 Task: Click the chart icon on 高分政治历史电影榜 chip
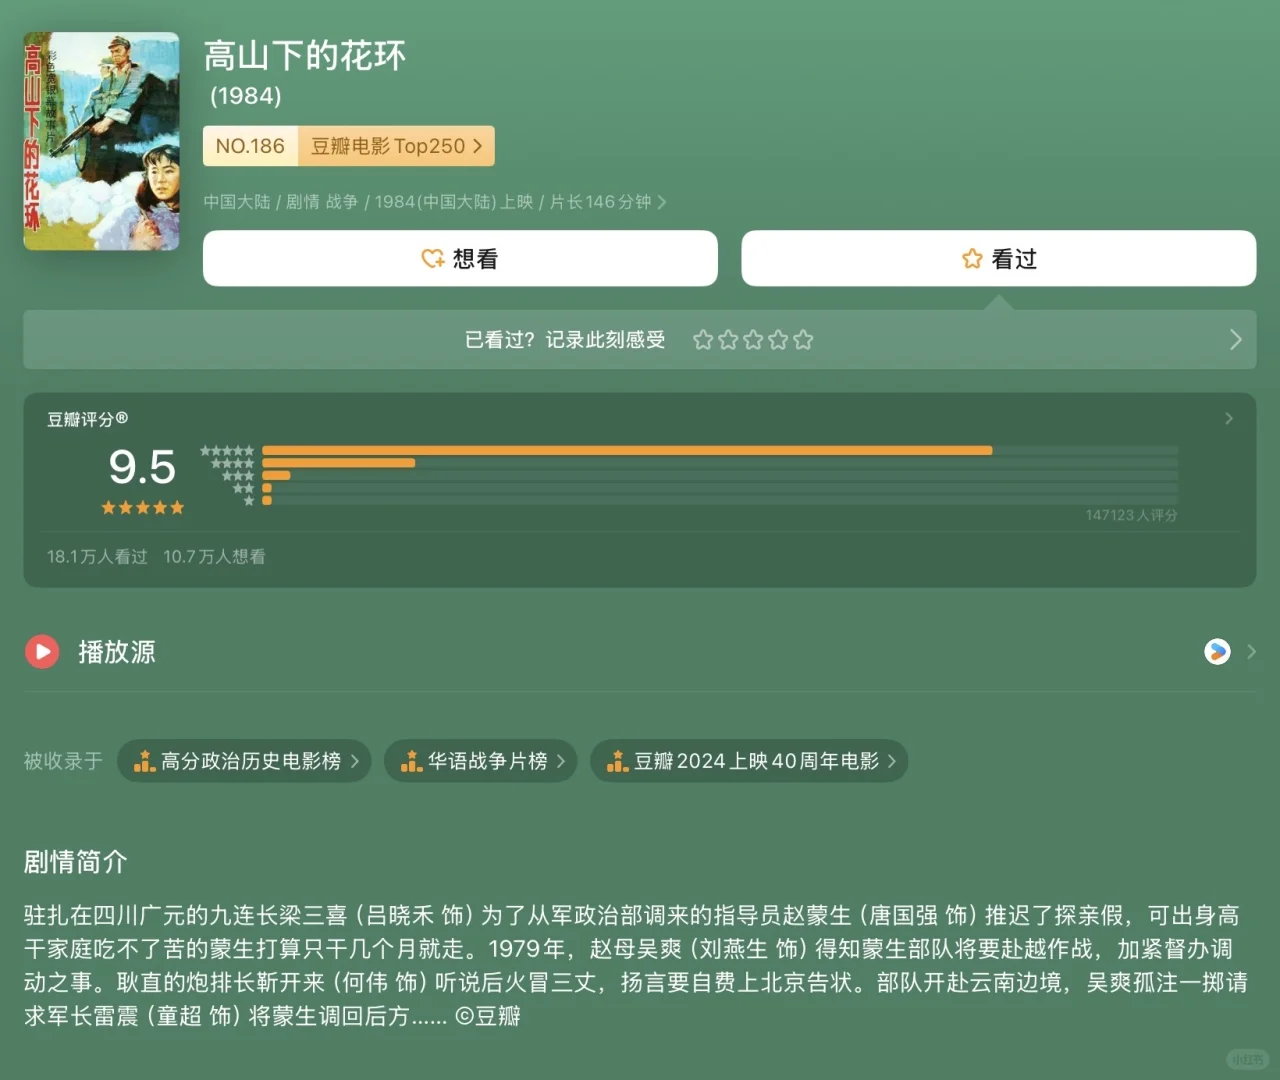click(144, 761)
